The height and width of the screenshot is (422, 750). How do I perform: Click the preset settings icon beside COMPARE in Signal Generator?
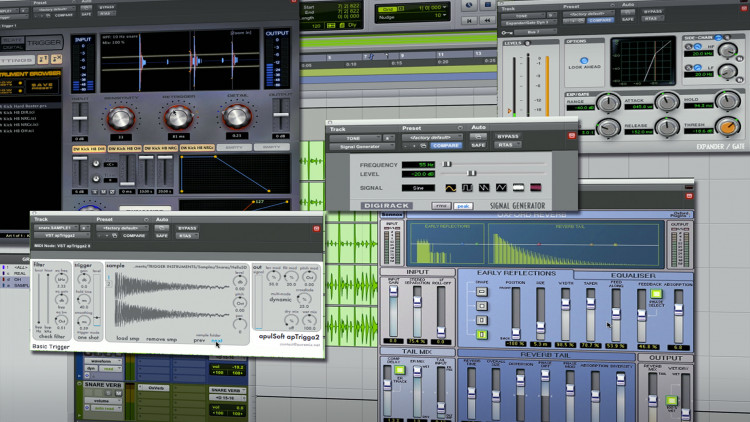424,145
